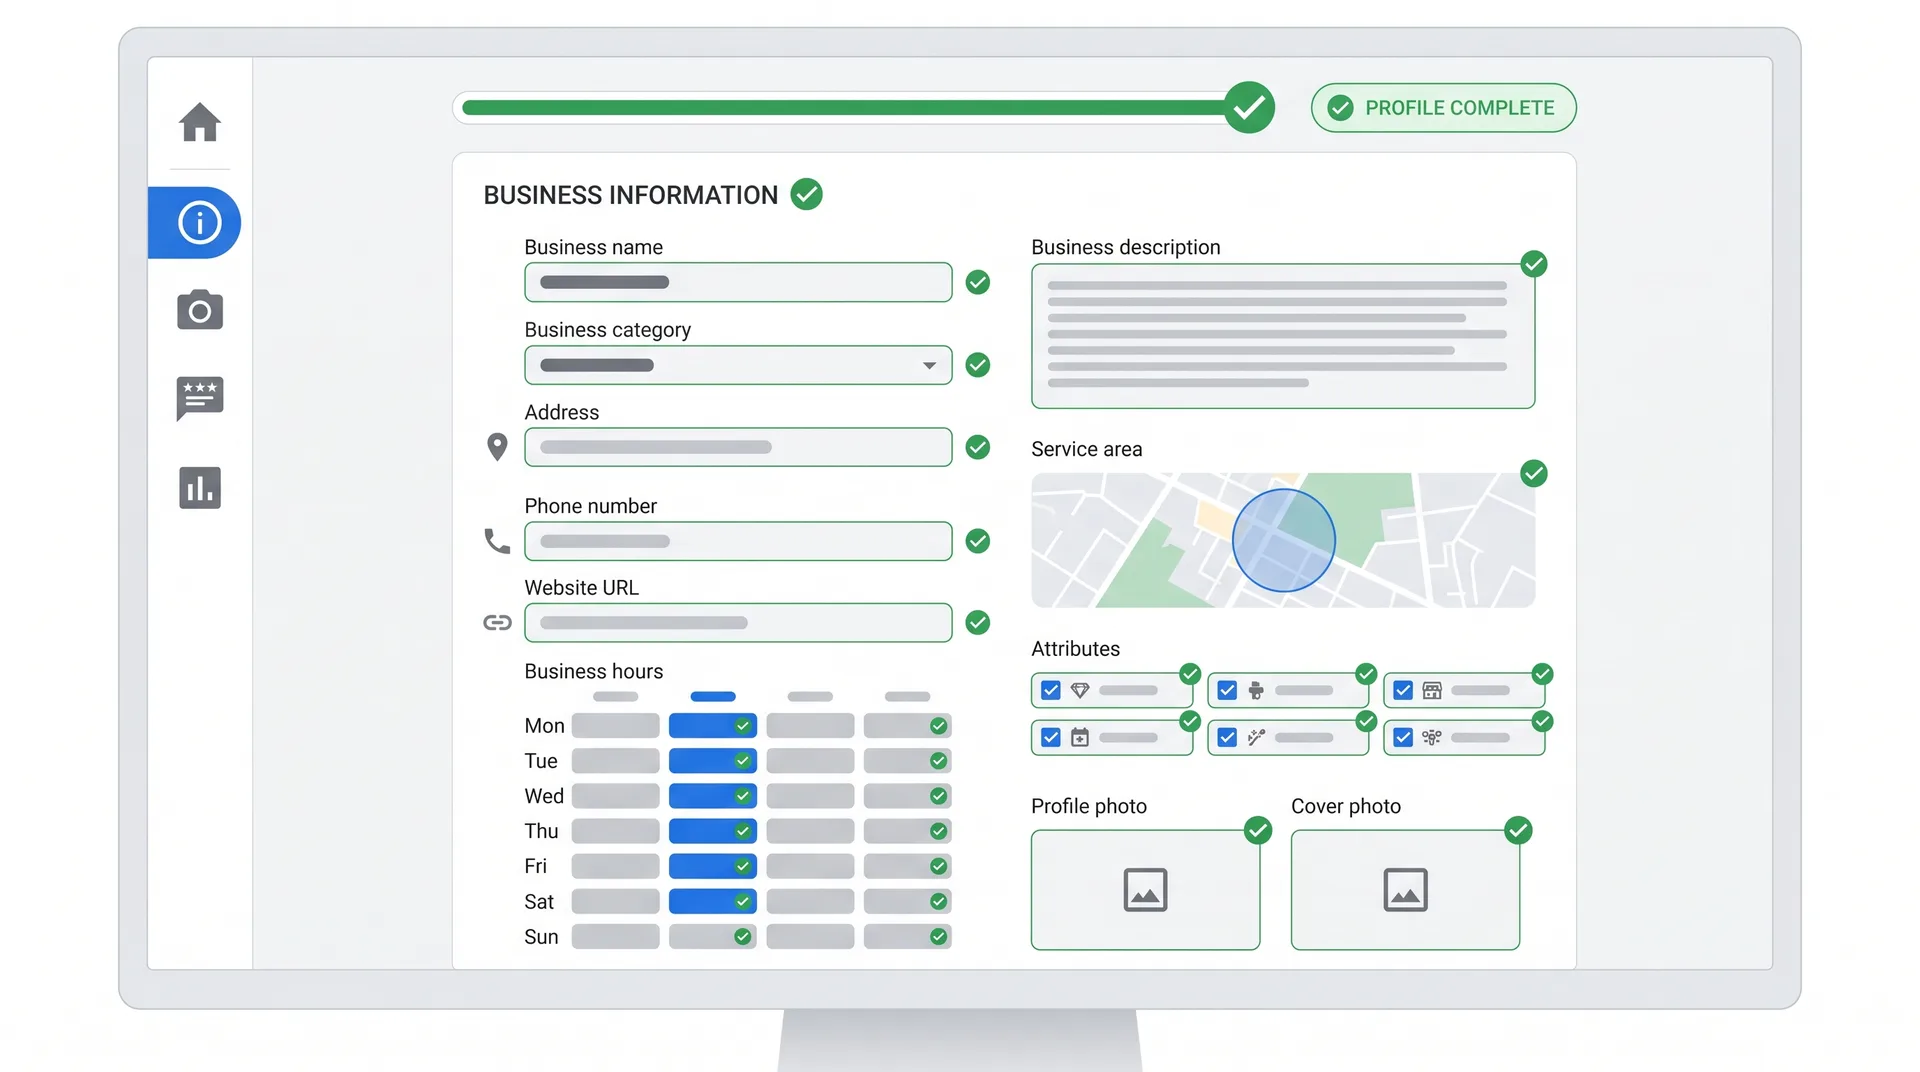Click the check icon on Profile photo
1920x1072 pixels.
coord(1258,830)
